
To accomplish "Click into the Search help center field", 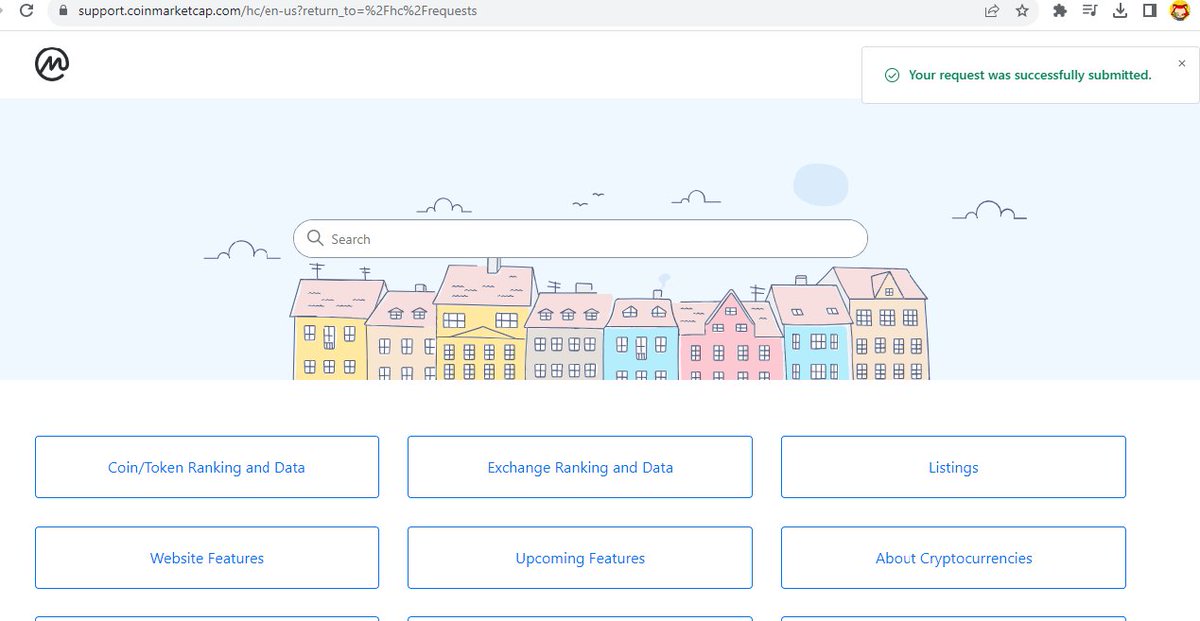I will click(x=580, y=239).
